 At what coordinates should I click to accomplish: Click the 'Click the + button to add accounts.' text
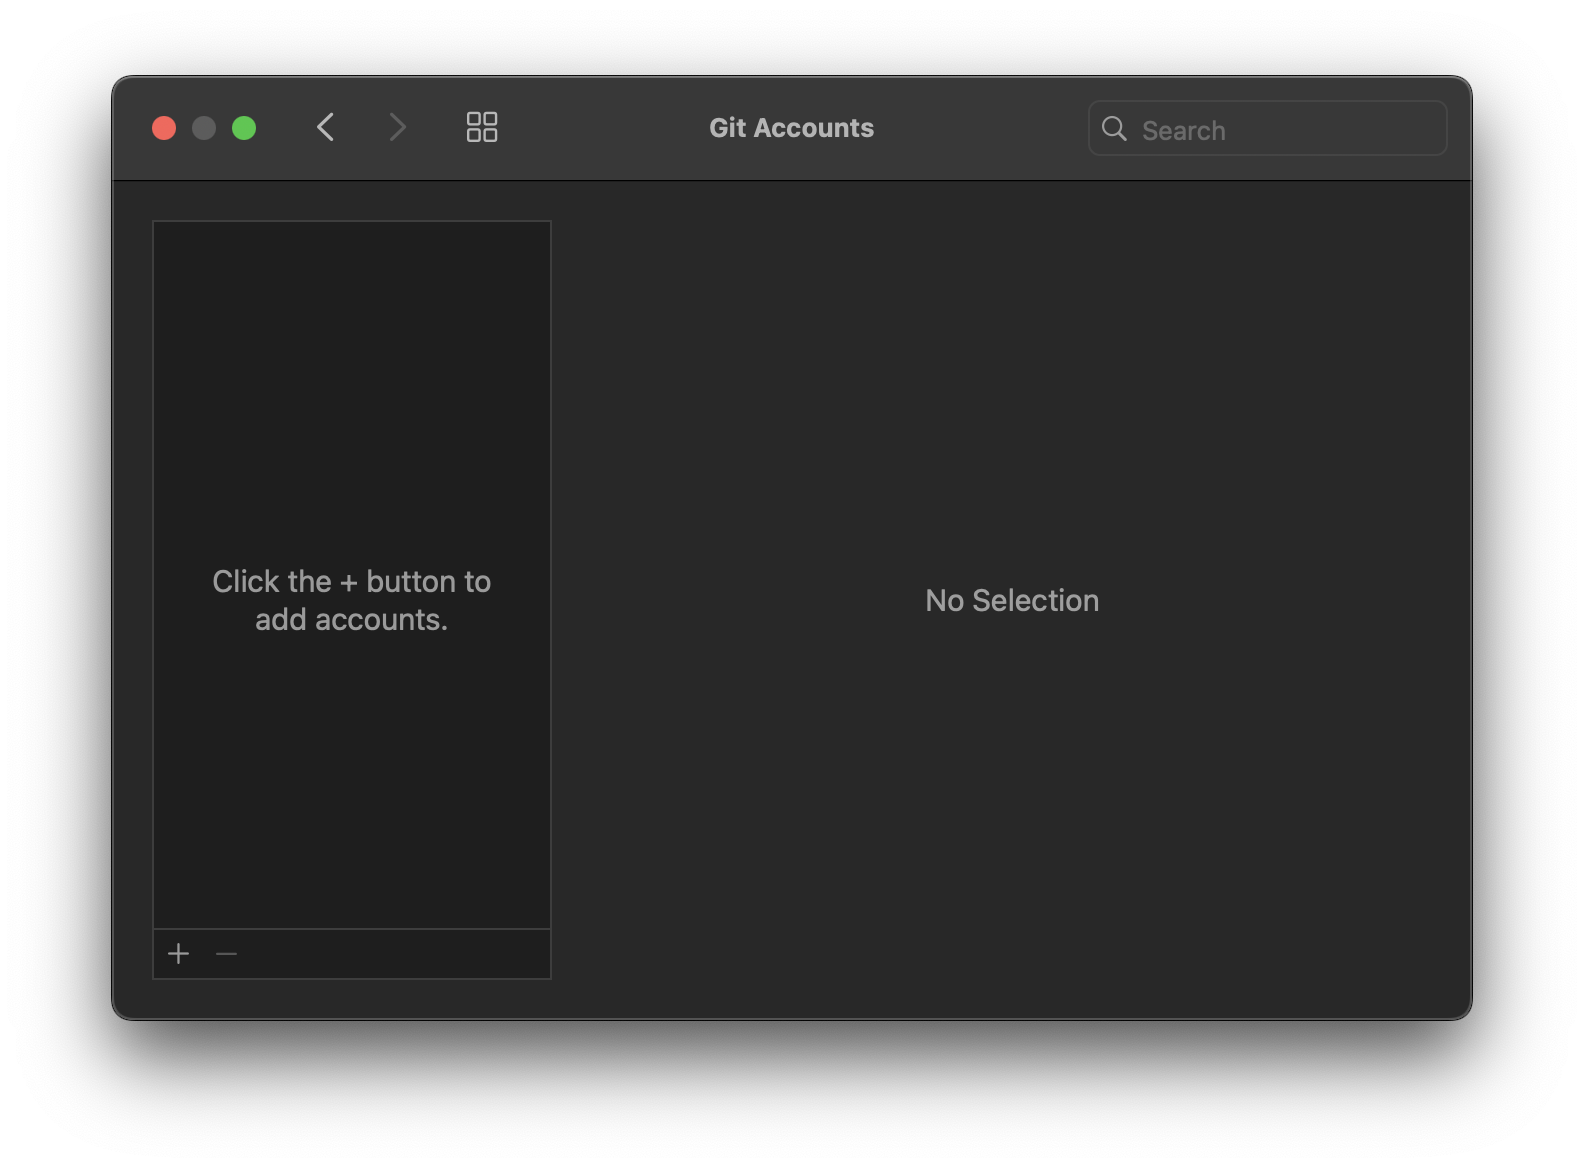pos(352,600)
